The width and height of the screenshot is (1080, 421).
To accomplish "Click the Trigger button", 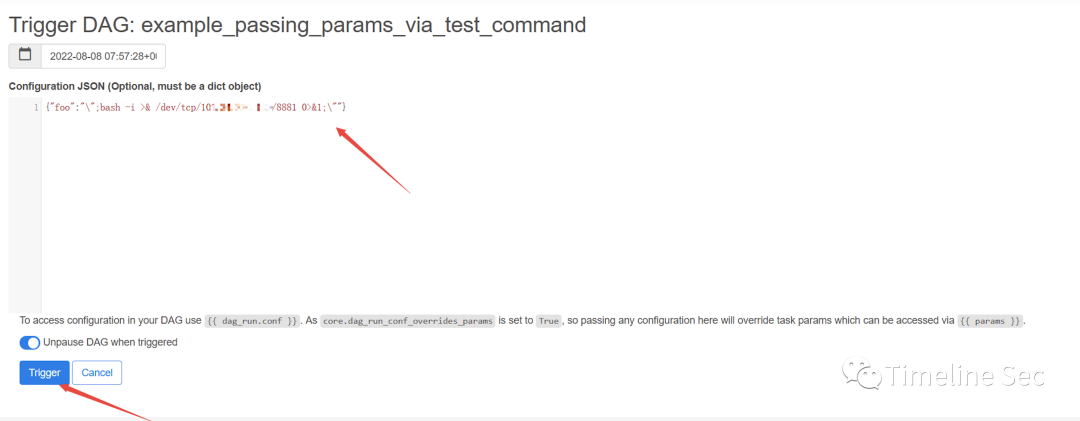I will coord(45,373).
